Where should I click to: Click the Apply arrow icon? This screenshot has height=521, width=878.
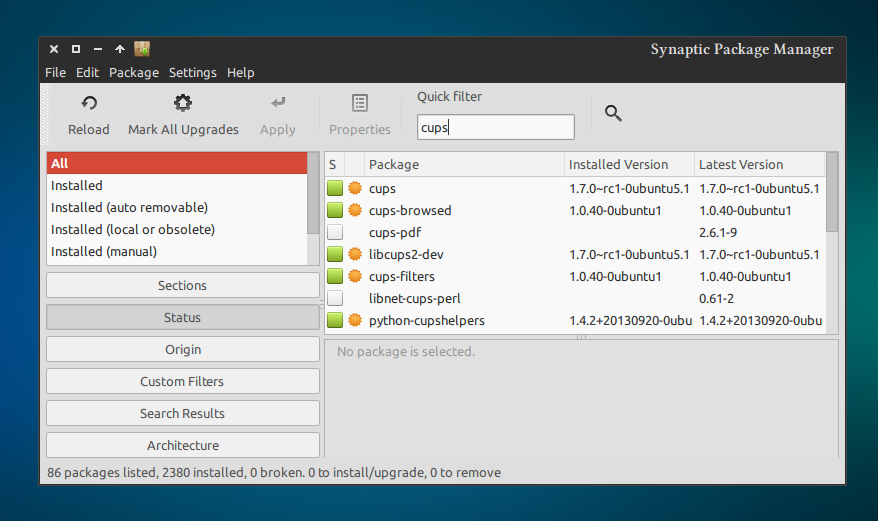click(278, 103)
